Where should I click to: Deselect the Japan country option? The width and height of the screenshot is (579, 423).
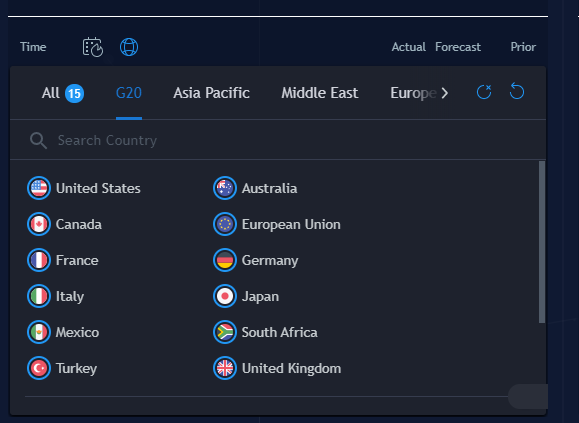(246, 296)
